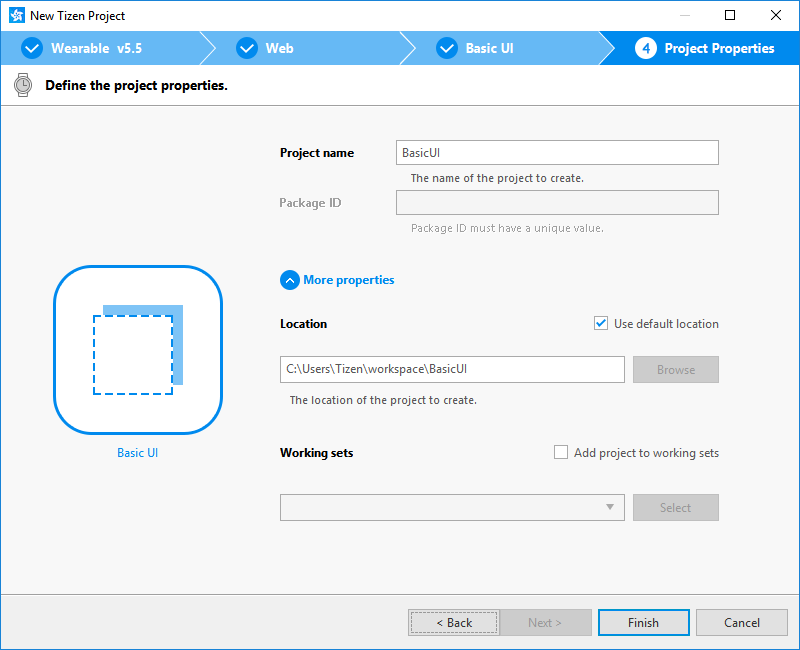Screen dimensions: 800x650
Task: Click the Web step checkmark icon
Action: click(246, 48)
